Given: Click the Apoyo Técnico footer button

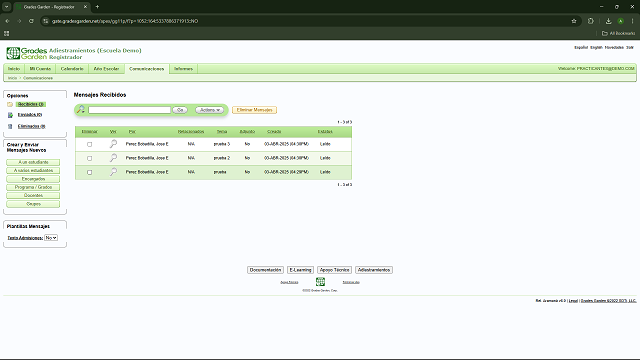Looking at the screenshot, I should (334, 270).
